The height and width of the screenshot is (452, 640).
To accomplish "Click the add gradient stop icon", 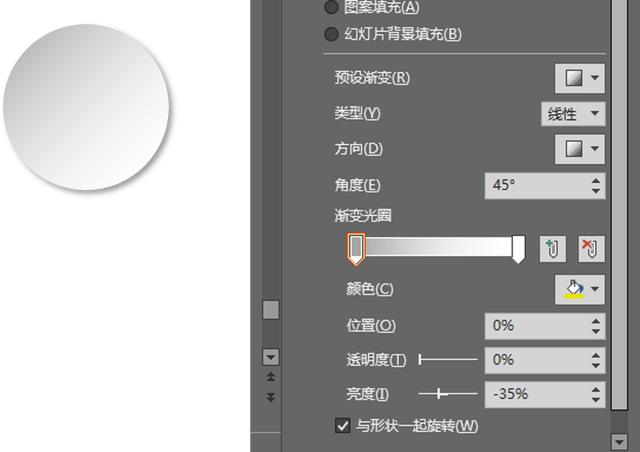I will [x=551, y=249].
